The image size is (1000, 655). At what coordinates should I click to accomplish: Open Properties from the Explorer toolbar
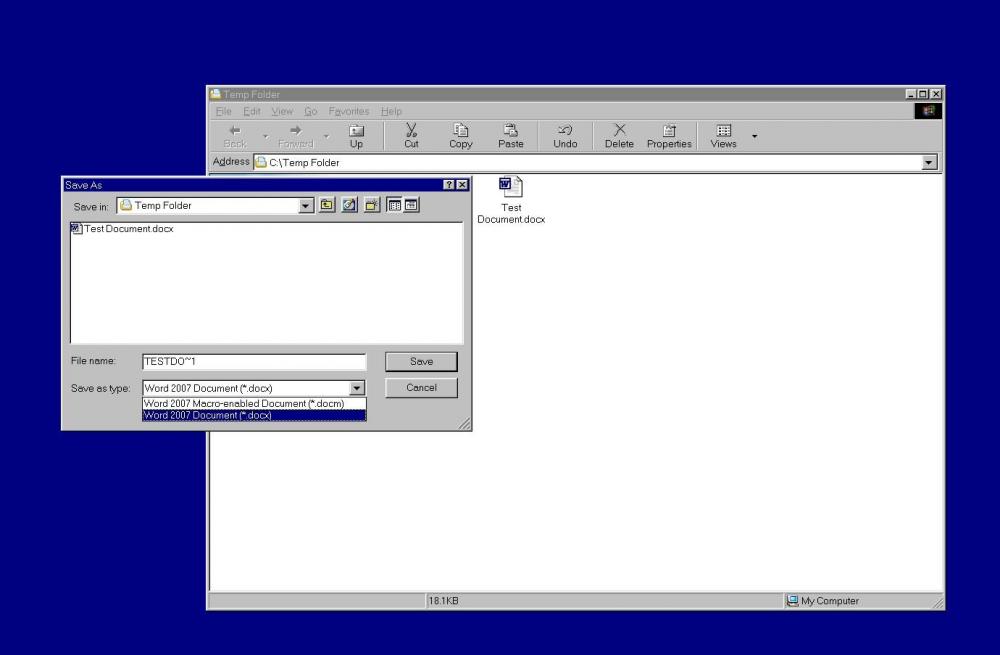click(x=669, y=135)
